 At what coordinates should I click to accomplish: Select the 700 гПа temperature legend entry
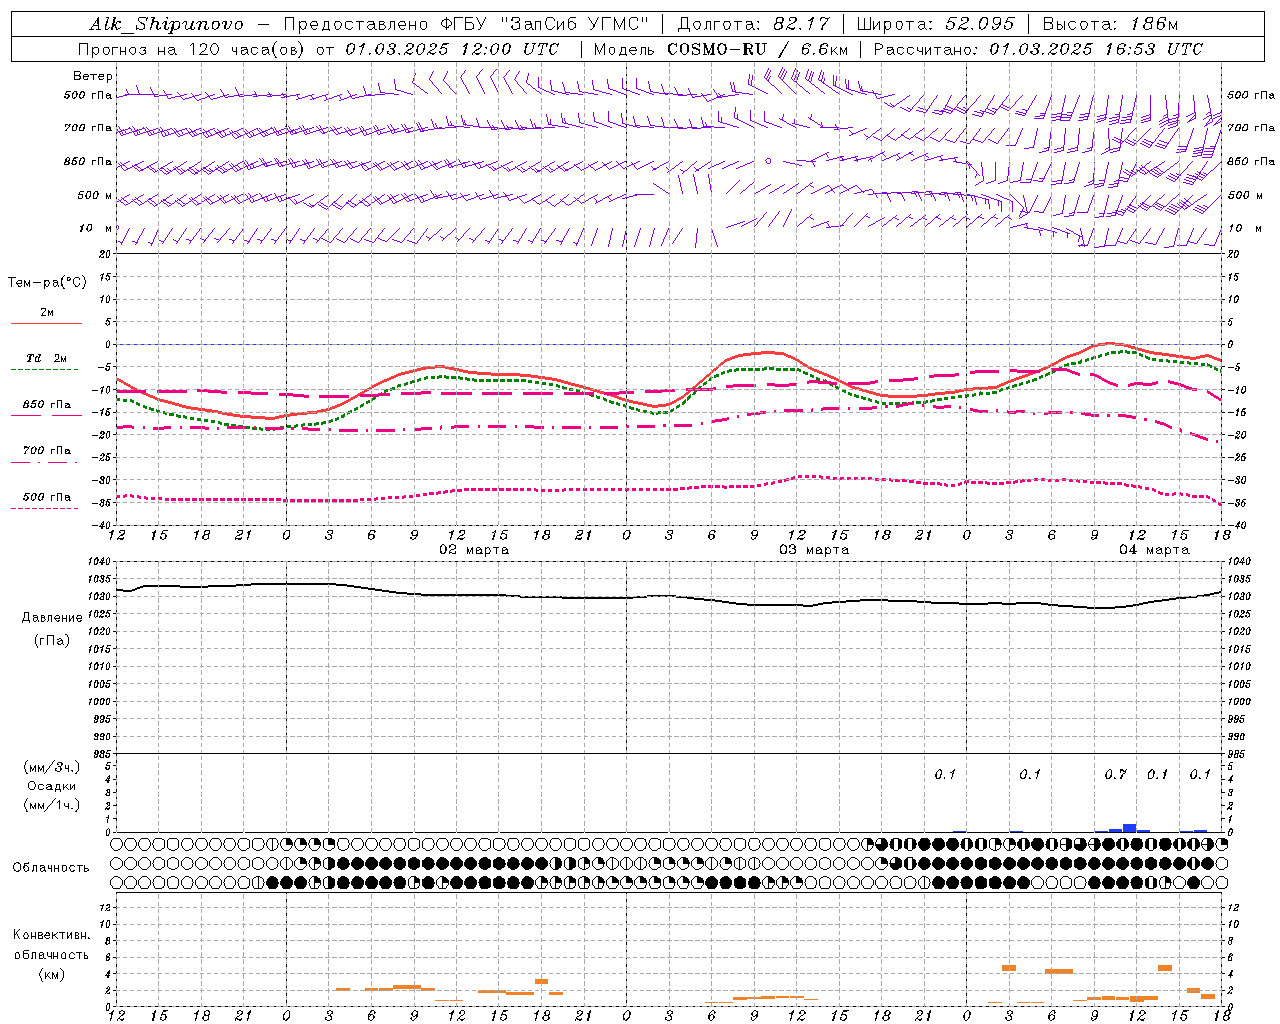point(47,451)
